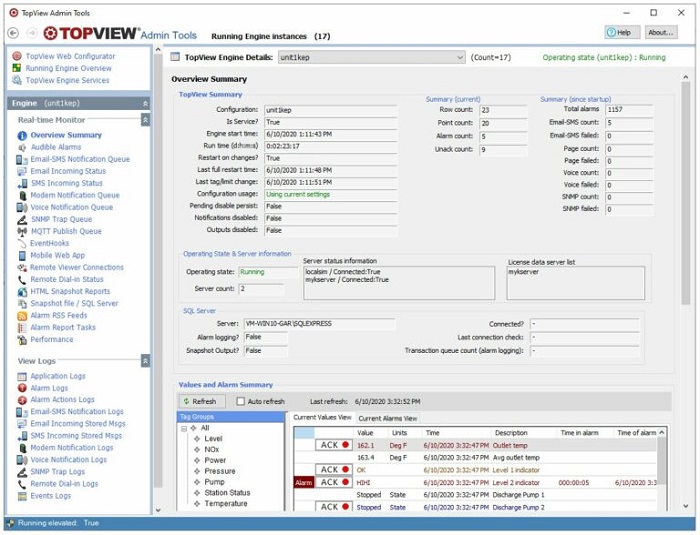Acknowledge Discharge Pump 2 via ACK
The image size is (700, 535).
(334, 507)
